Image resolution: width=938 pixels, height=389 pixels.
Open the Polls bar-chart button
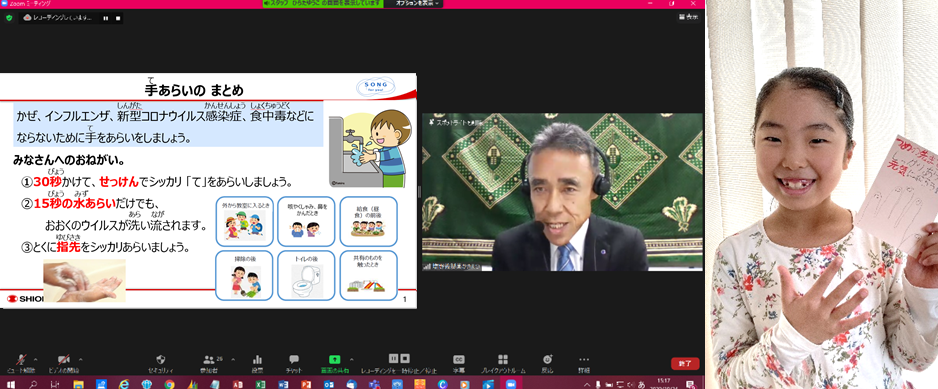[257, 363]
